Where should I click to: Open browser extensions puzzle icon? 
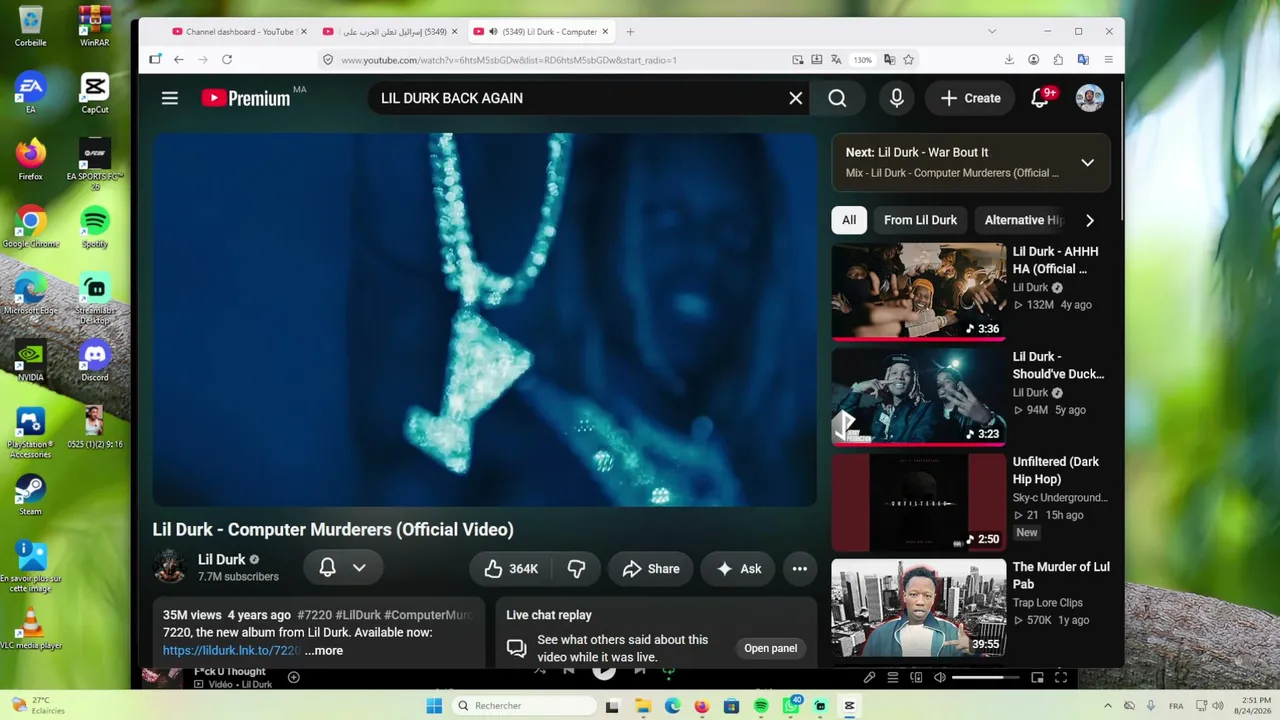pyautogui.click(x=1058, y=60)
